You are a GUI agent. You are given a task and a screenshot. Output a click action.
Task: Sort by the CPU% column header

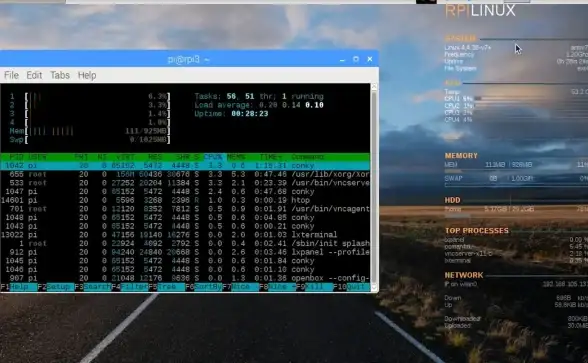tap(213, 157)
